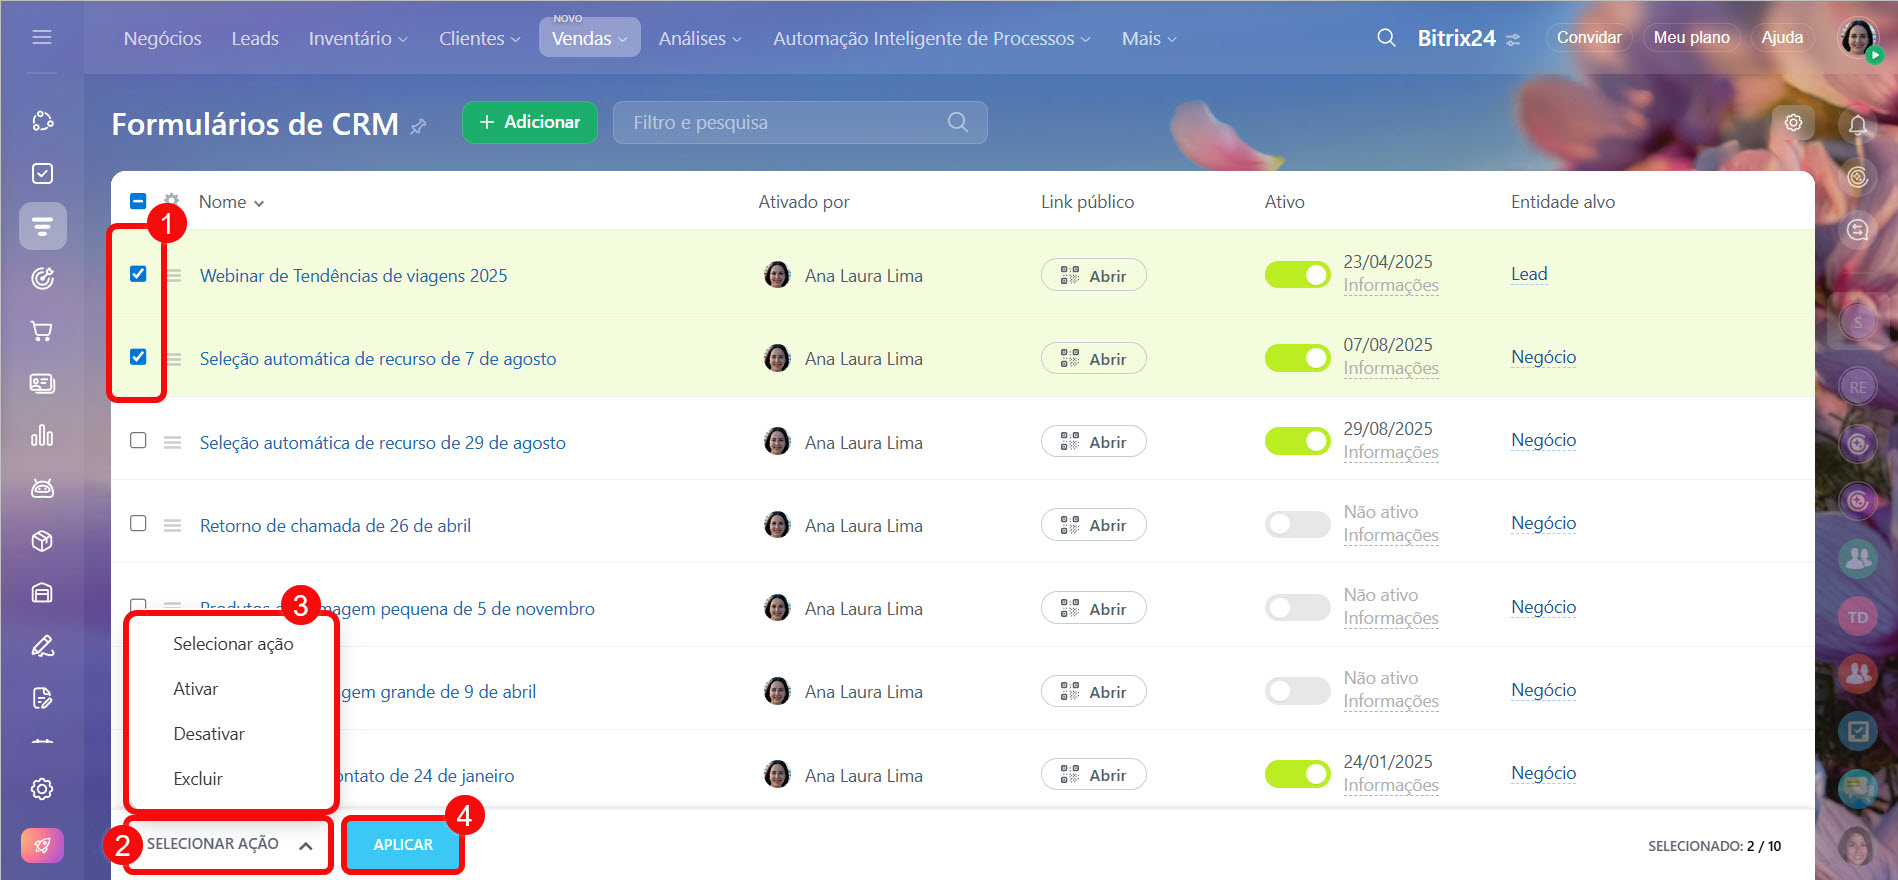Screen dimensions: 1898x880
Task: Choose Desativar from the action menu
Action: coord(208,734)
